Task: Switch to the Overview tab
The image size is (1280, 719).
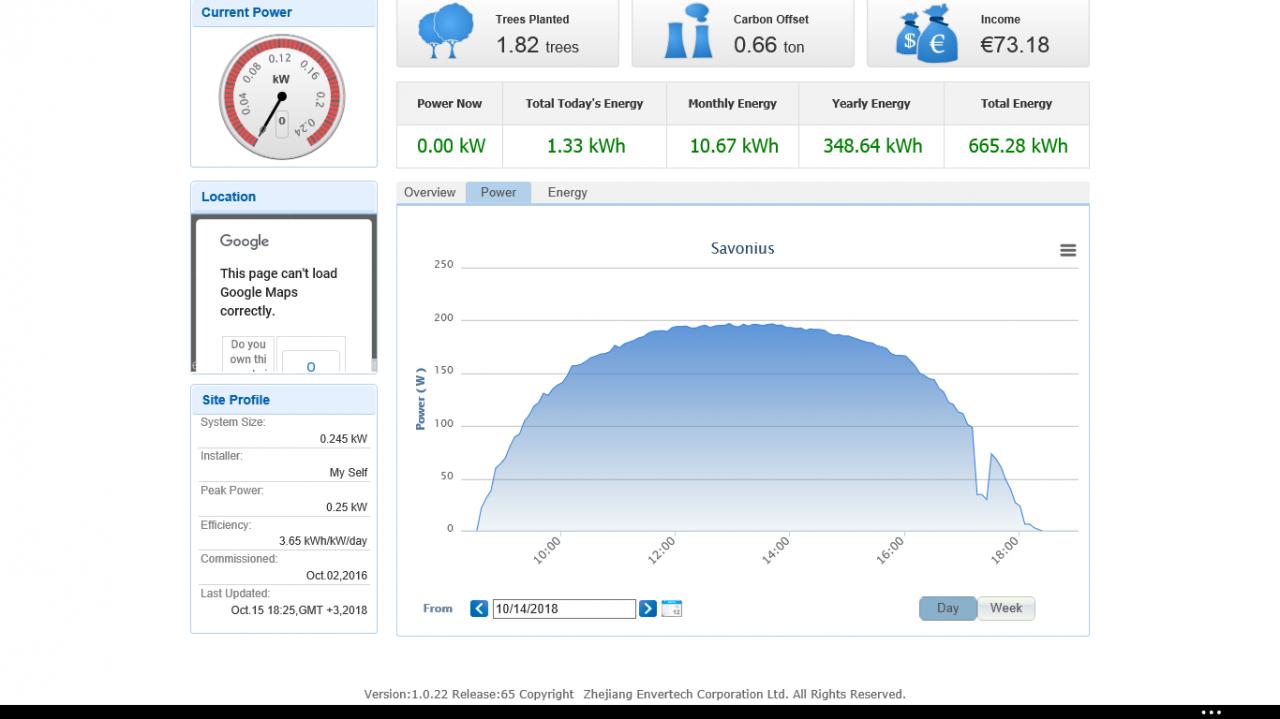Action: 430,193
